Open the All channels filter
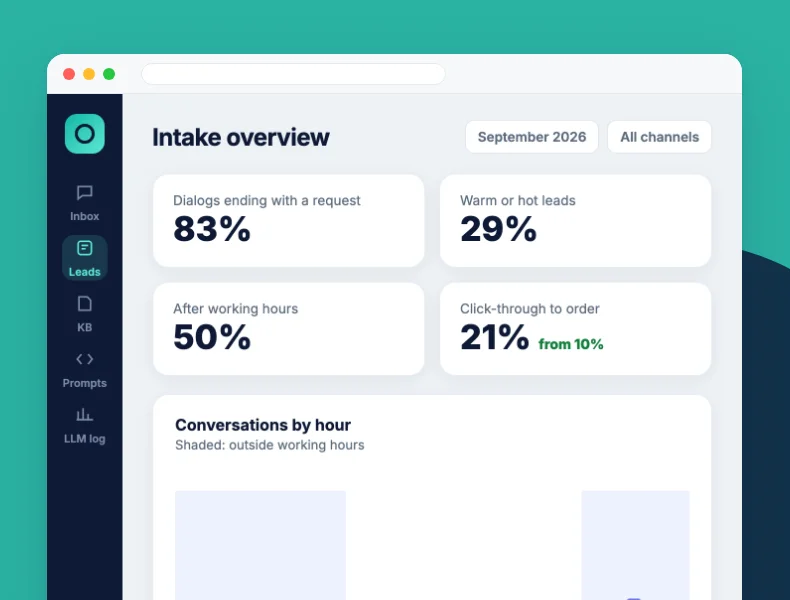The image size is (790, 600). tap(660, 137)
